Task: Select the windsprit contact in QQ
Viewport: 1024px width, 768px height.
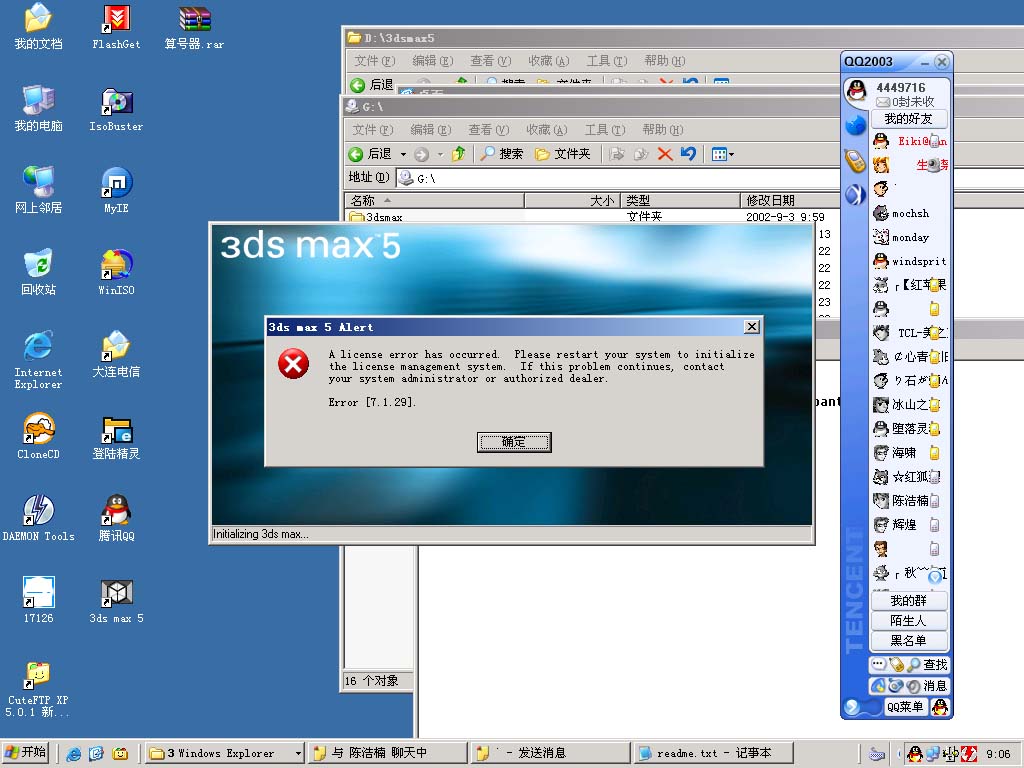Action: (x=910, y=261)
